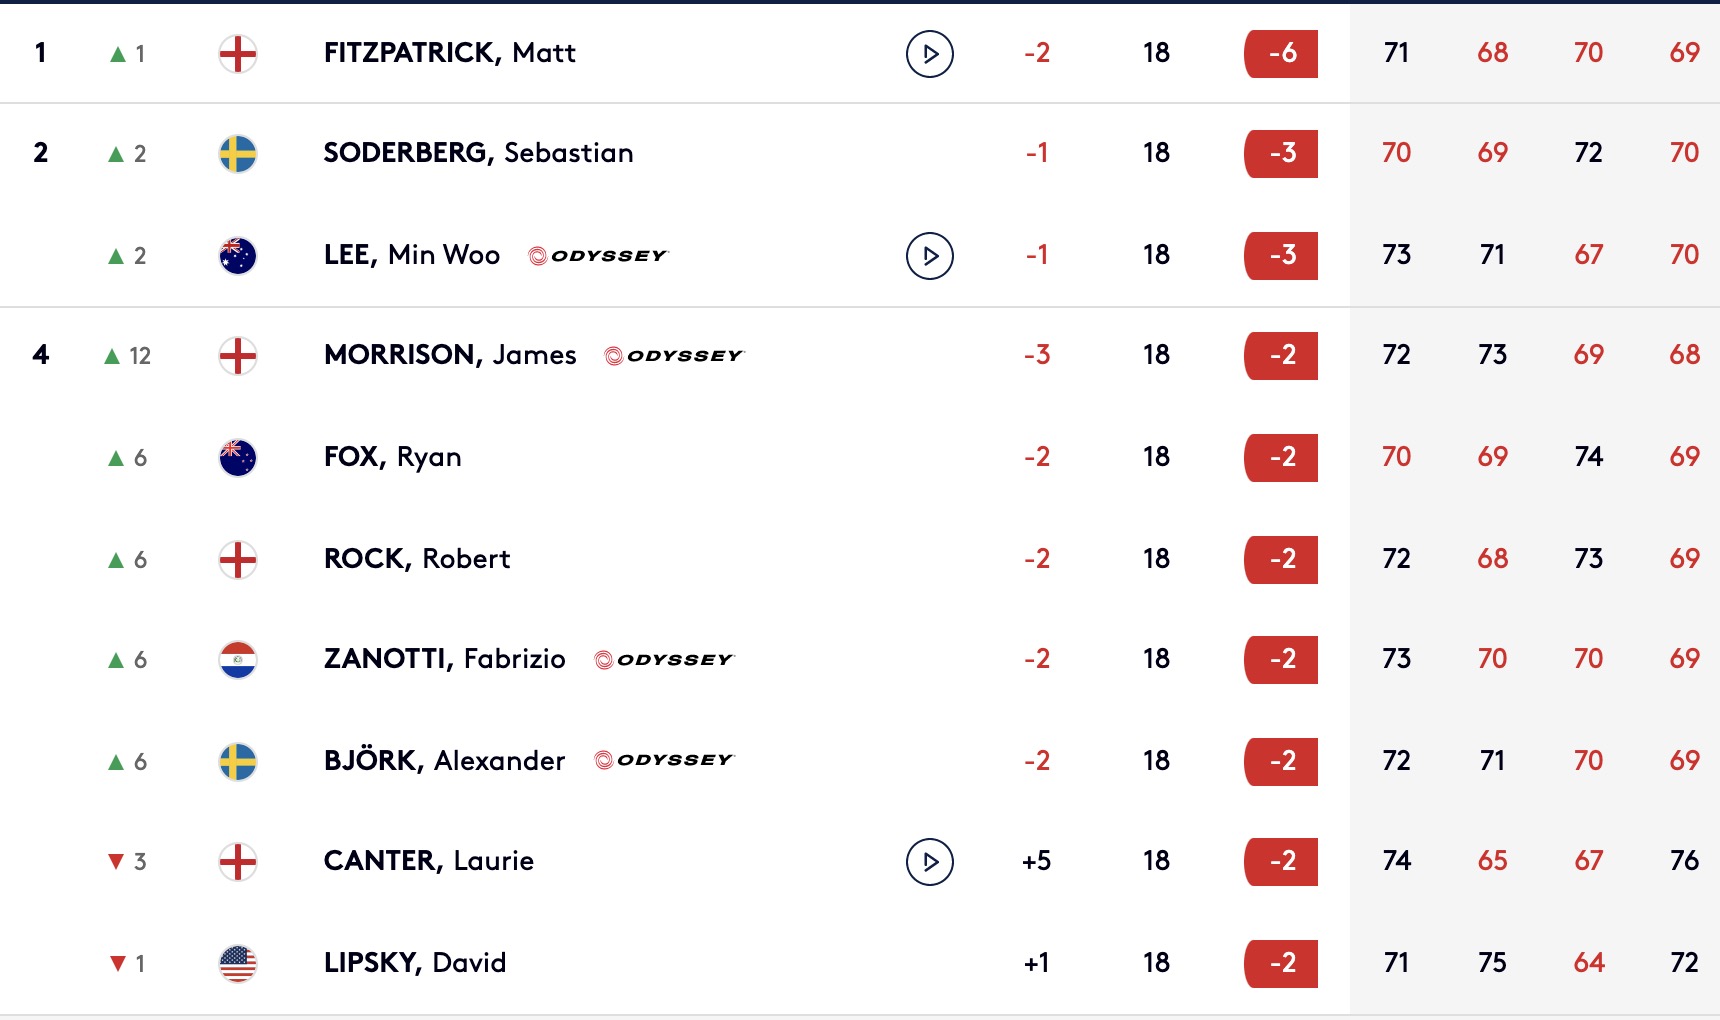The width and height of the screenshot is (1720, 1020).
Task: Open LIPSKY, David player profile
Action: point(415,963)
